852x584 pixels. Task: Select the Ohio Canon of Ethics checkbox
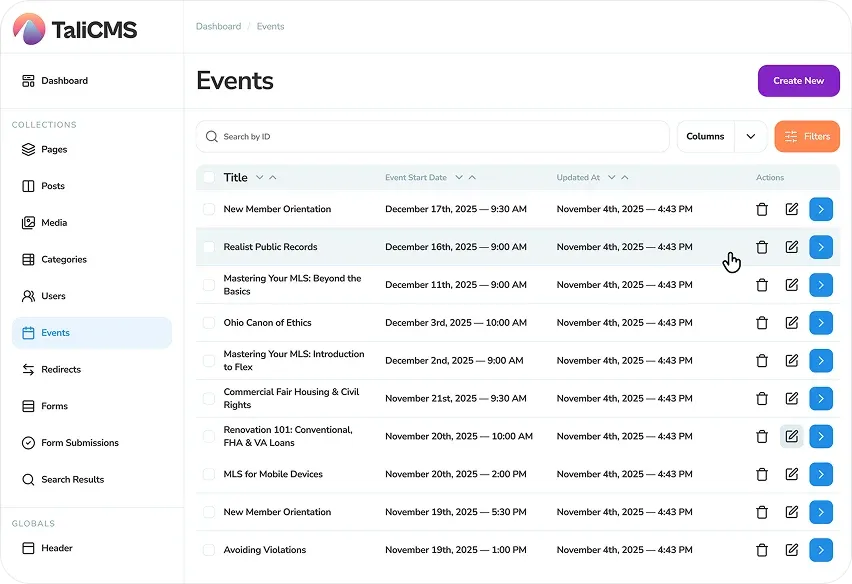pos(209,323)
